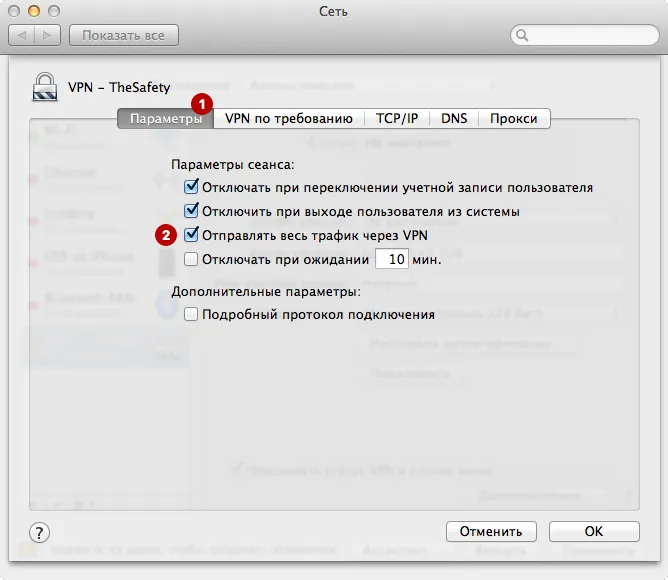Viewport: 668px width, 580px height.
Task: Click the Дополнительные параметры heading
Action: click(x=266, y=292)
